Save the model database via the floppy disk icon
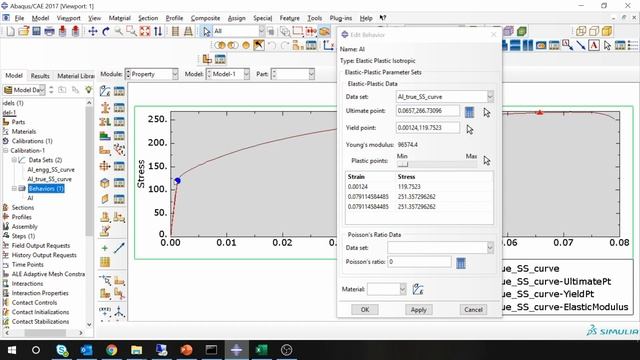 click(x=37, y=31)
